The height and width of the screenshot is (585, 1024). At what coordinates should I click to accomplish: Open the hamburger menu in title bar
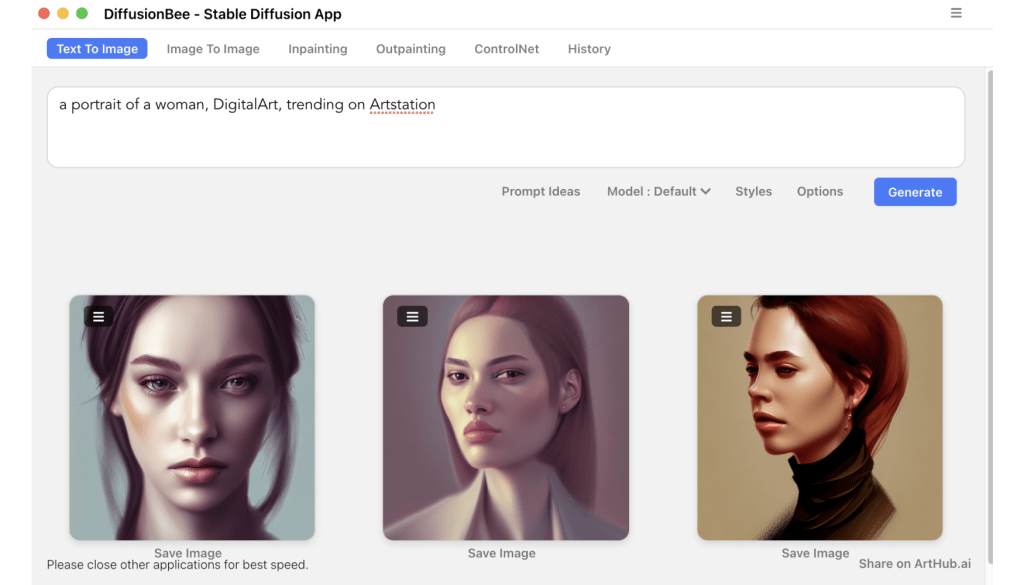[x=956, y=13]
